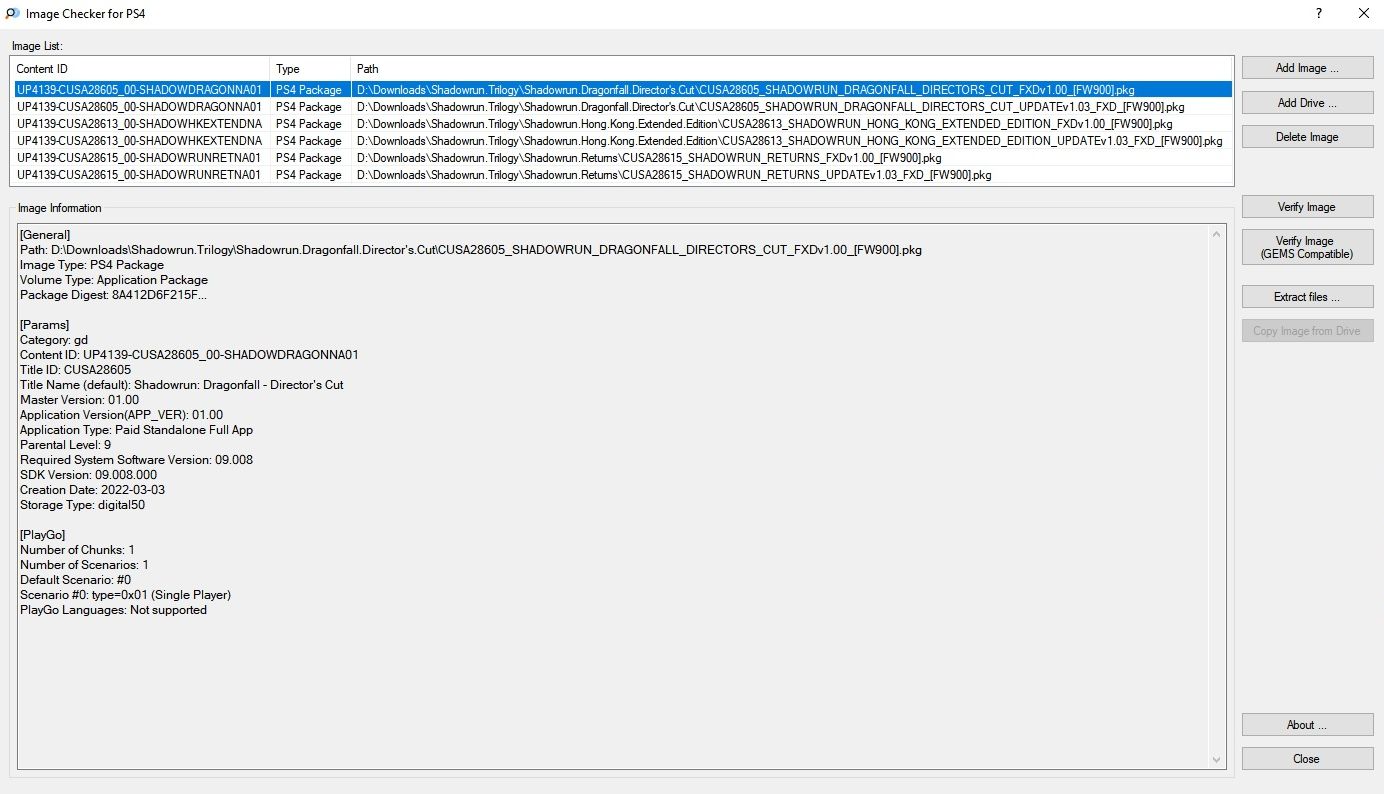Open the About dialog

point(1307,725)
